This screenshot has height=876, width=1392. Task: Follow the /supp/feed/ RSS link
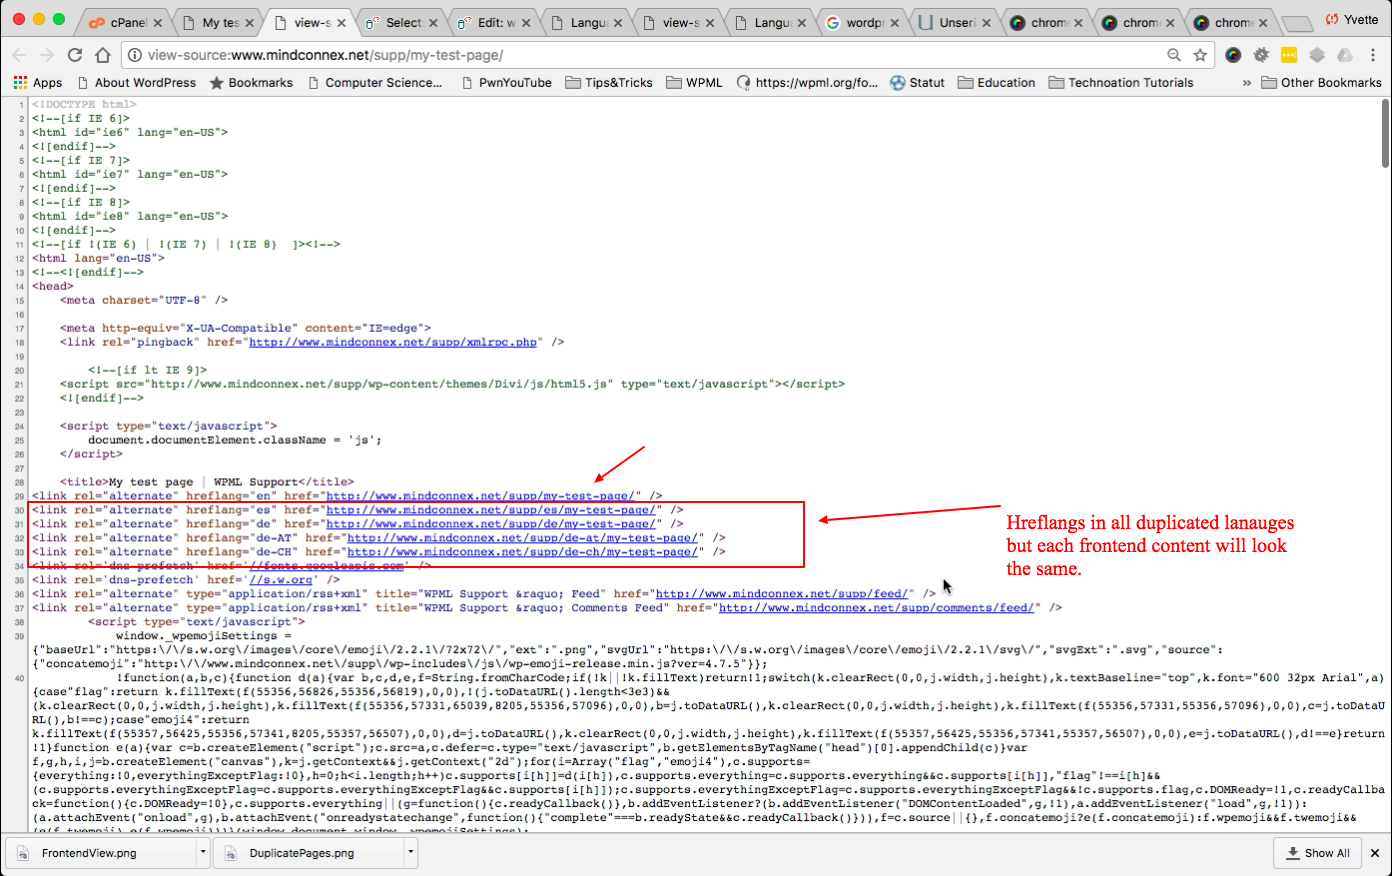[x=781, y=594]
